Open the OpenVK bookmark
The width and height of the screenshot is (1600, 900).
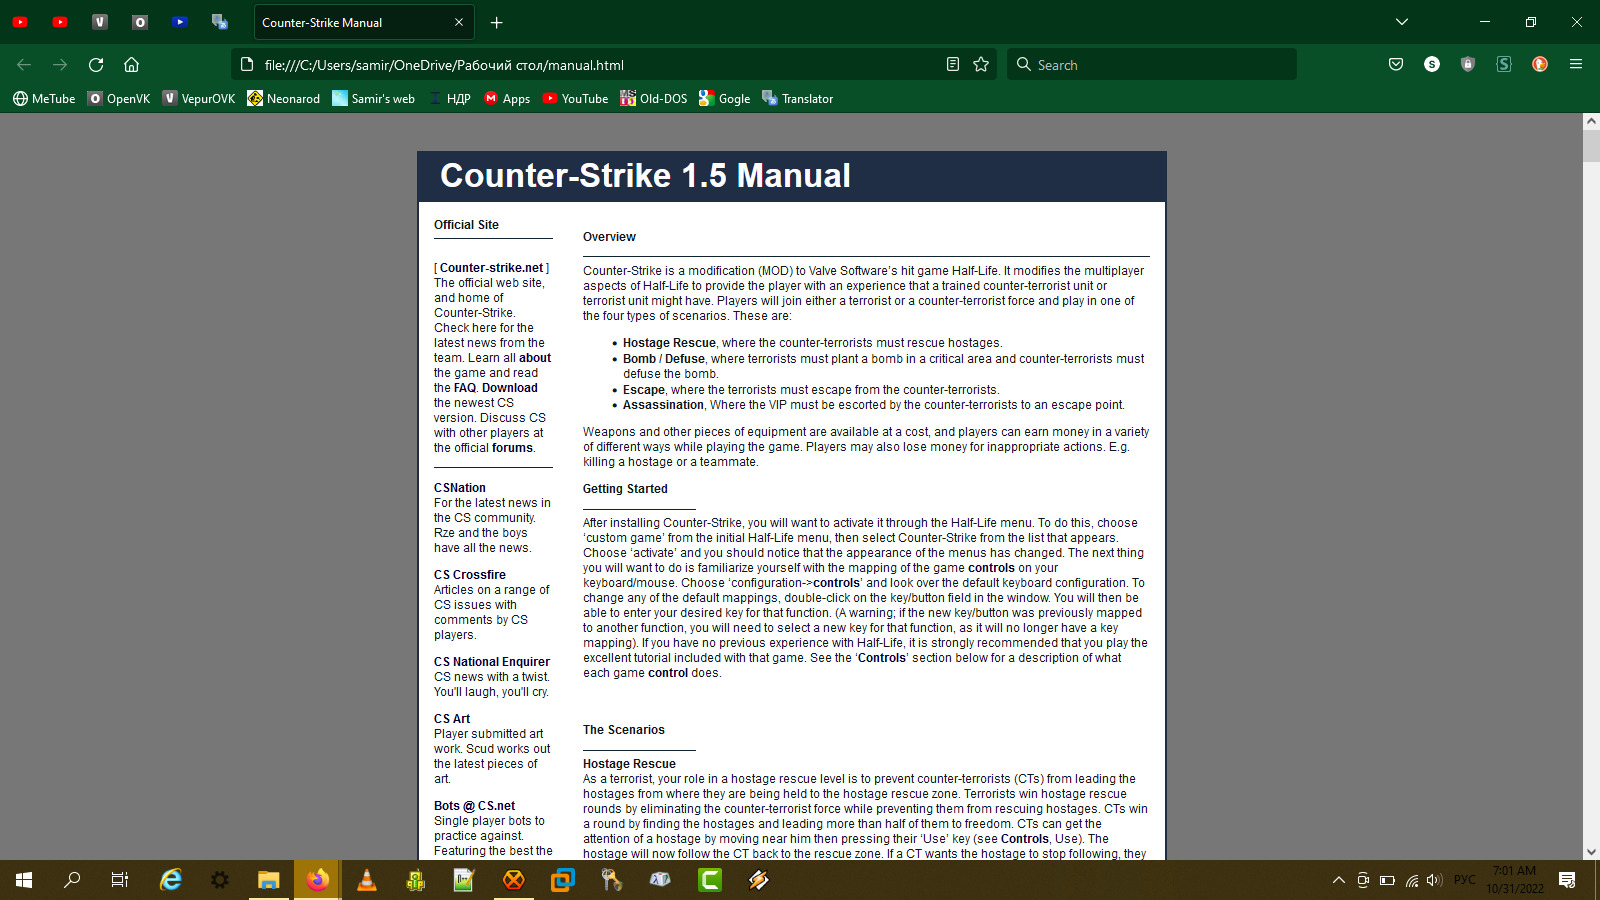119,98
